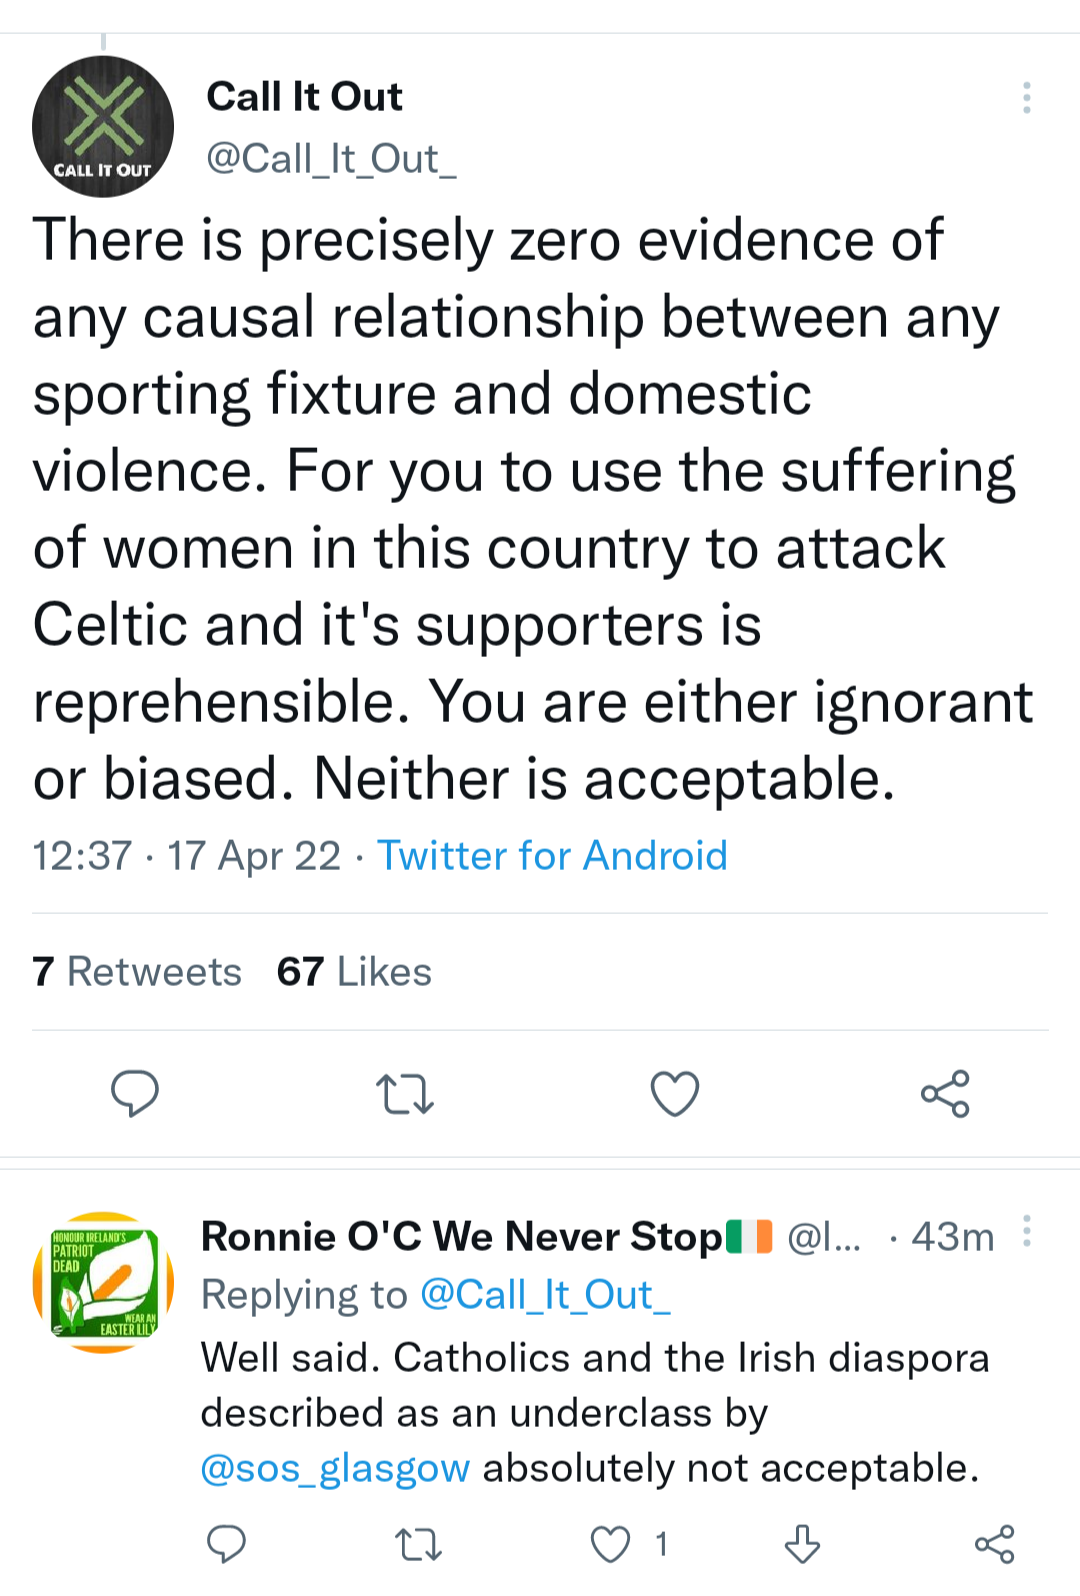
Task: Open the Call It Out display name
Action: point(304,97)
